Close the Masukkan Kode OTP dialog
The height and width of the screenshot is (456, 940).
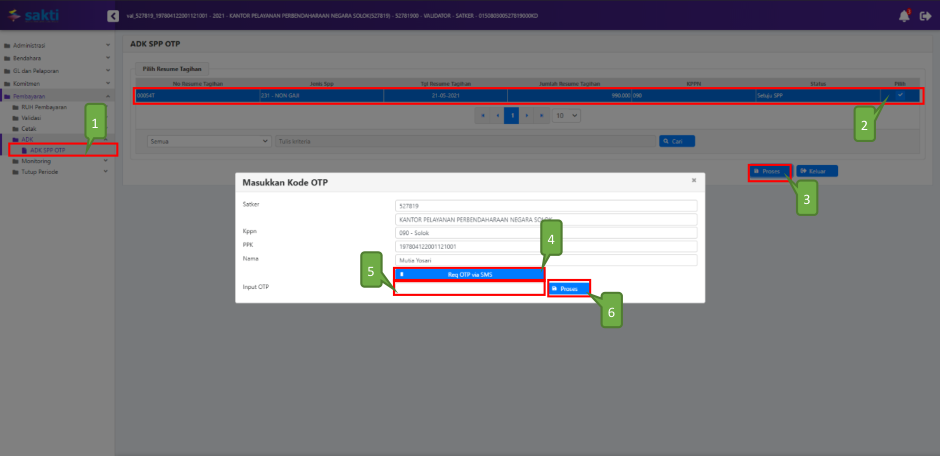tap(694, 180)
